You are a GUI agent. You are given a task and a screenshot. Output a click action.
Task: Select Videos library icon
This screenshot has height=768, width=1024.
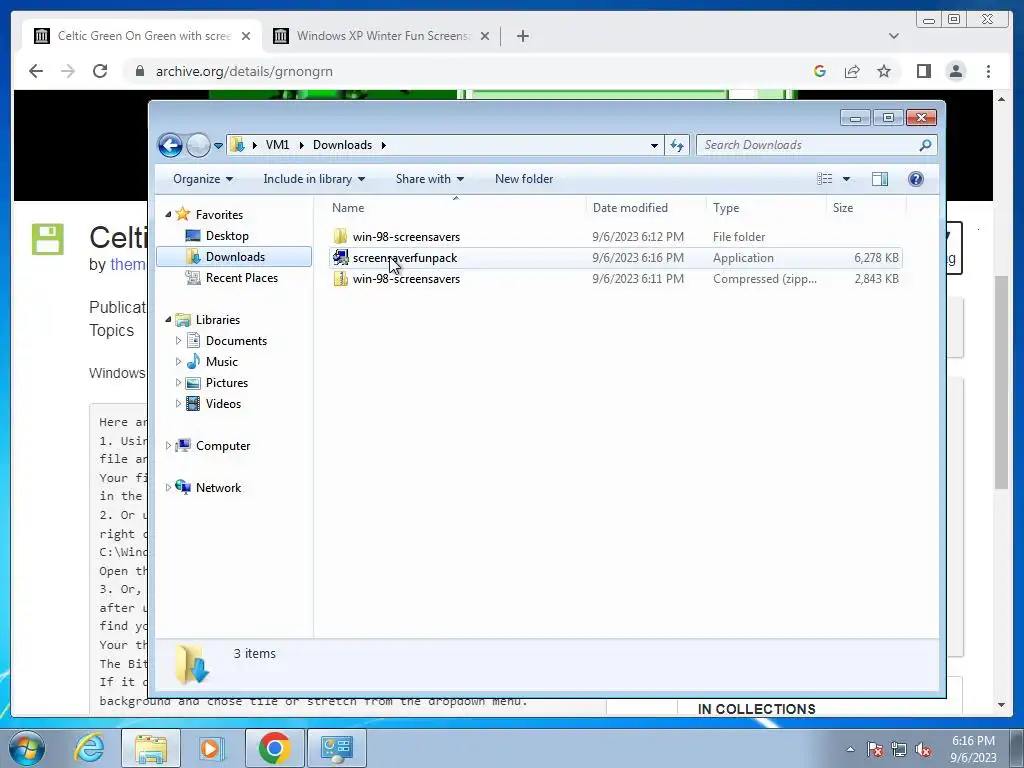pos(193,404)
